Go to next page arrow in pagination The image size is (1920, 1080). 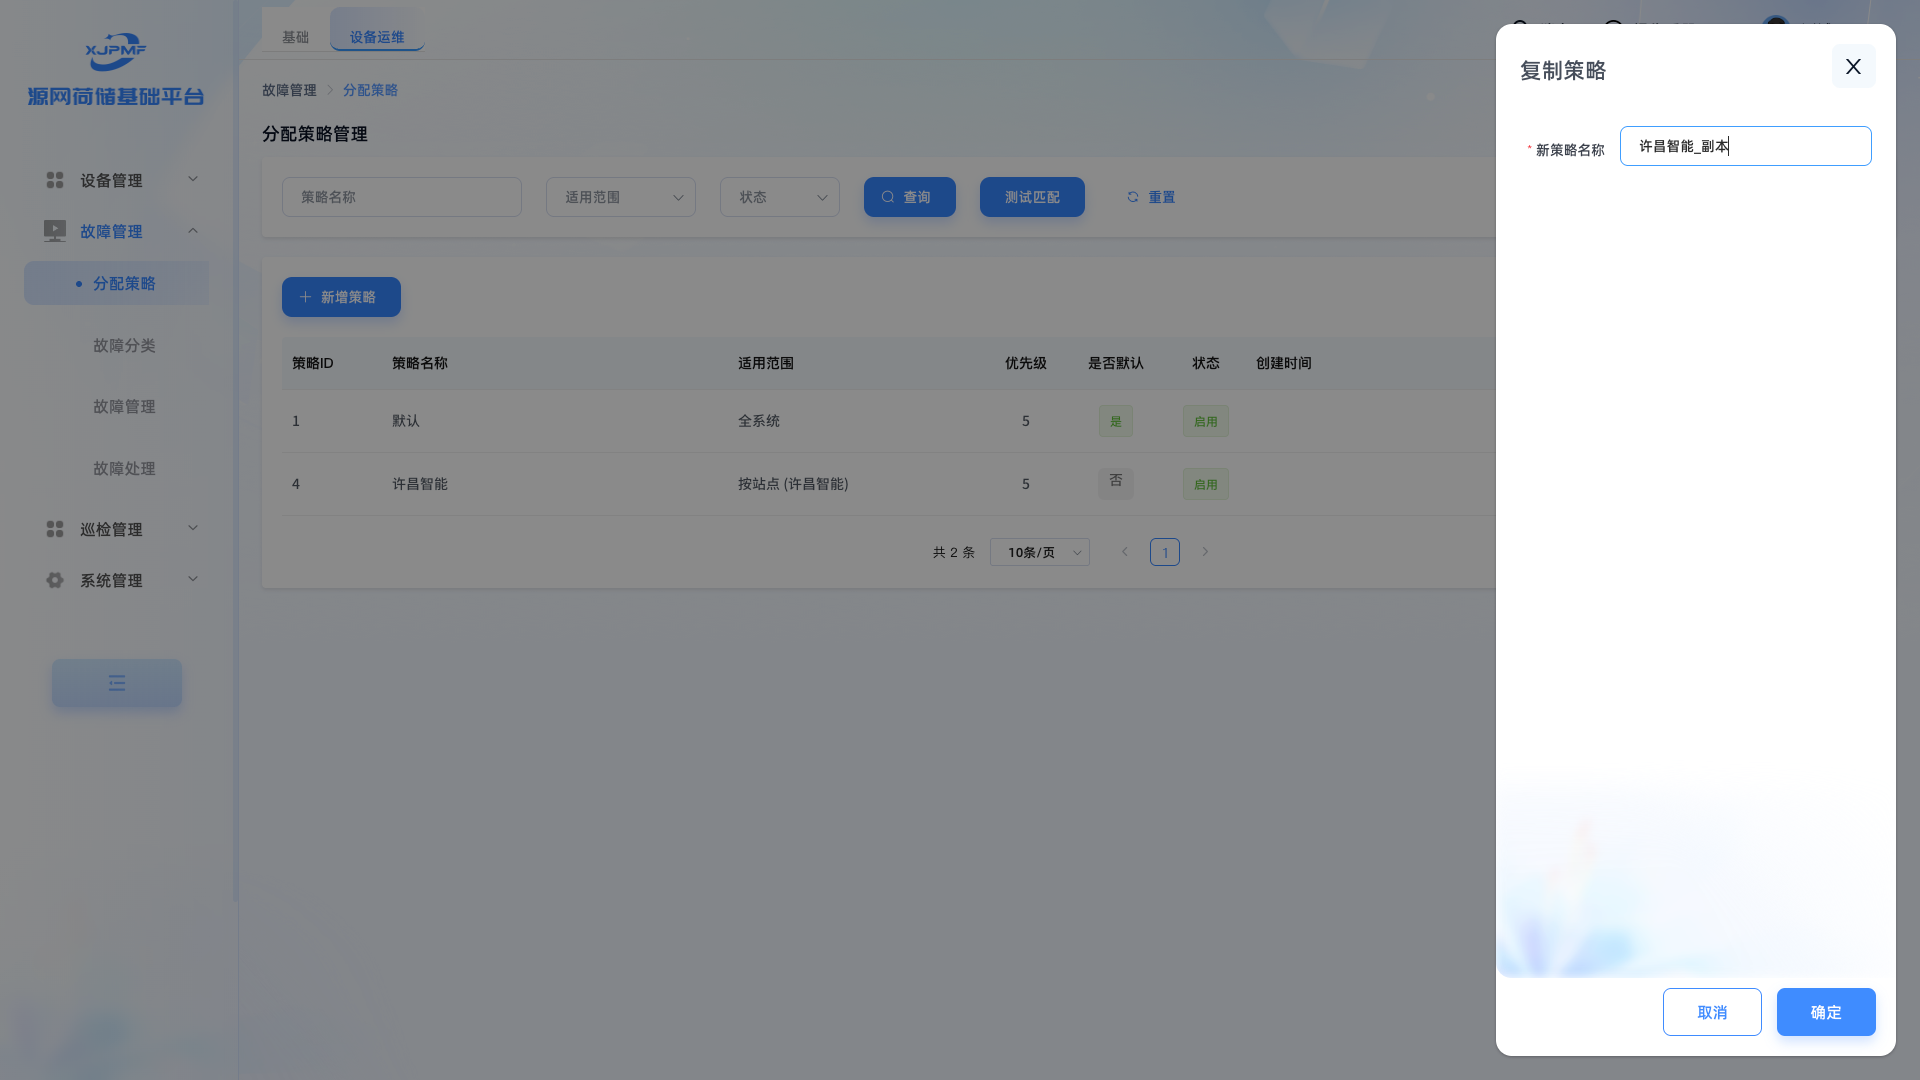click(1205, 552)
